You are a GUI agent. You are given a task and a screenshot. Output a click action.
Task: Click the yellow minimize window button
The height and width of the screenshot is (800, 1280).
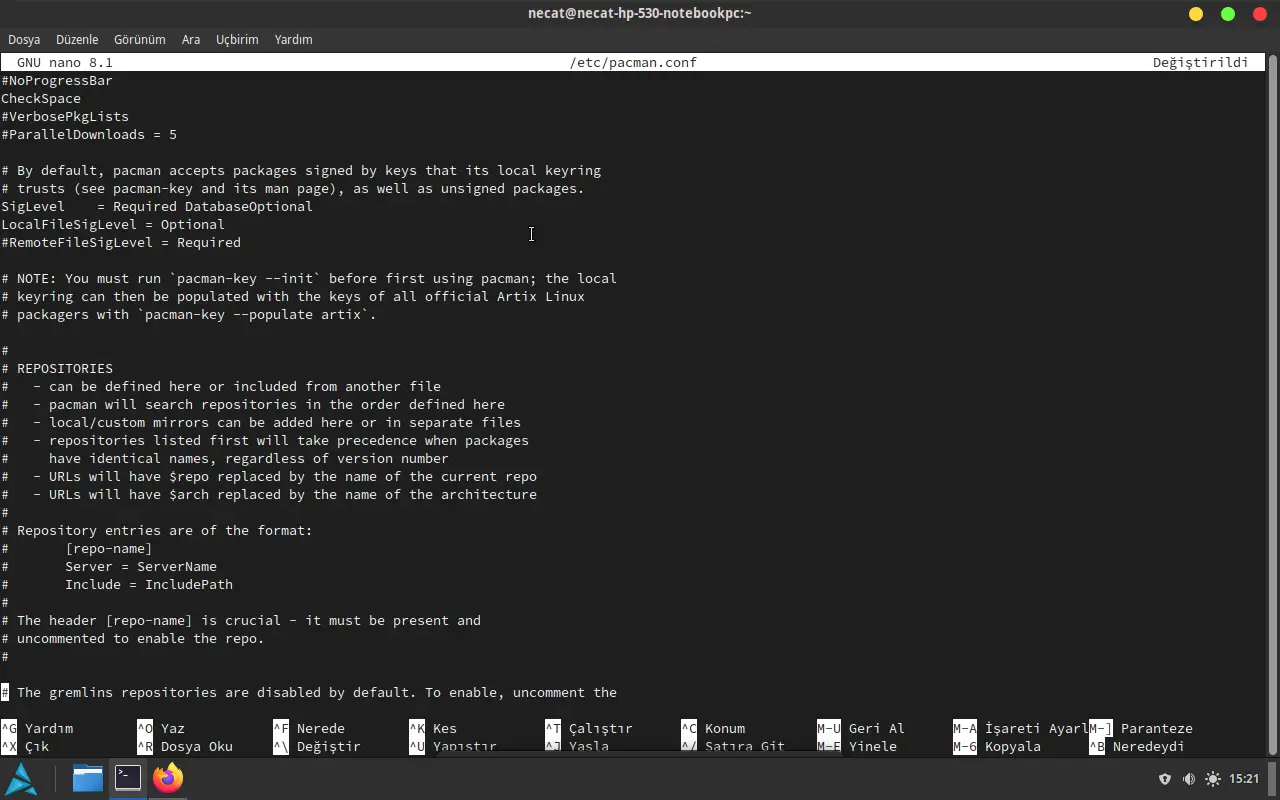[x=1196, y=14]
